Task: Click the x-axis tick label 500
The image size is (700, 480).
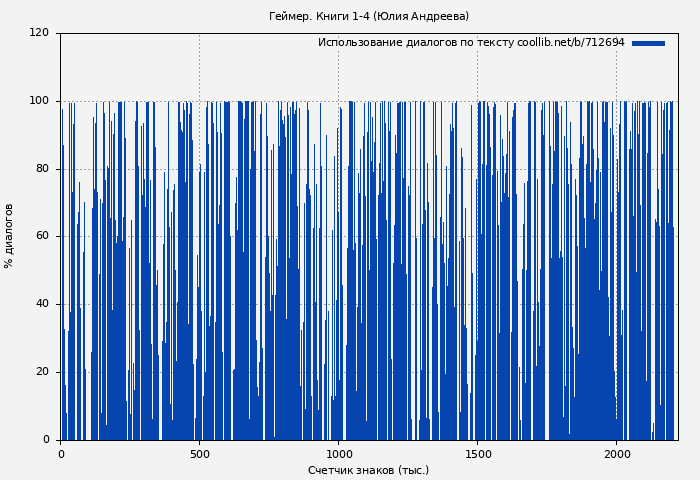Action: click(x=199, y=454)
